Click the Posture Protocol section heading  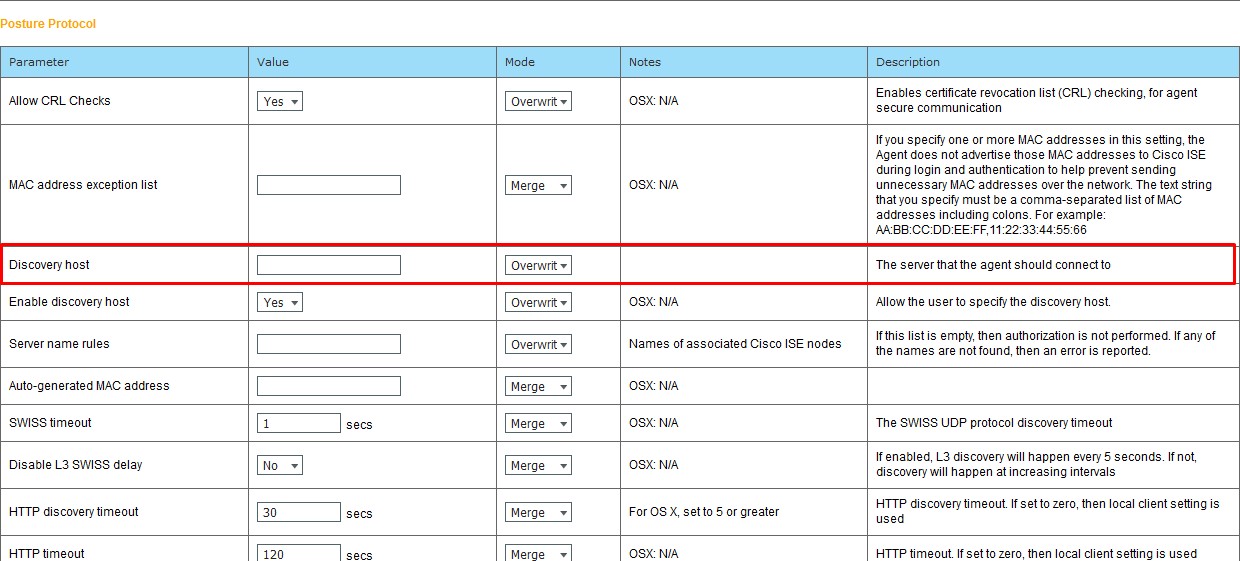[x=48, y=23]
